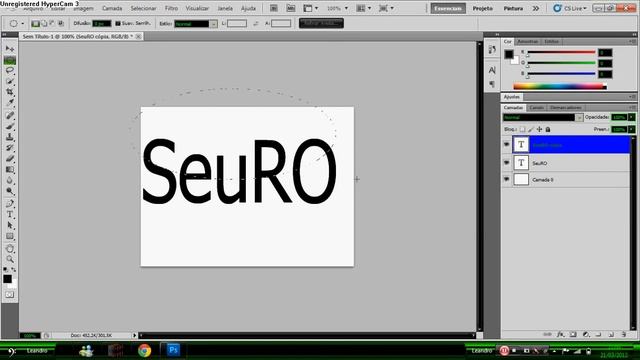Toggle Suav. Serrilh. anti-alias checkbox

(x=118, y=24)
